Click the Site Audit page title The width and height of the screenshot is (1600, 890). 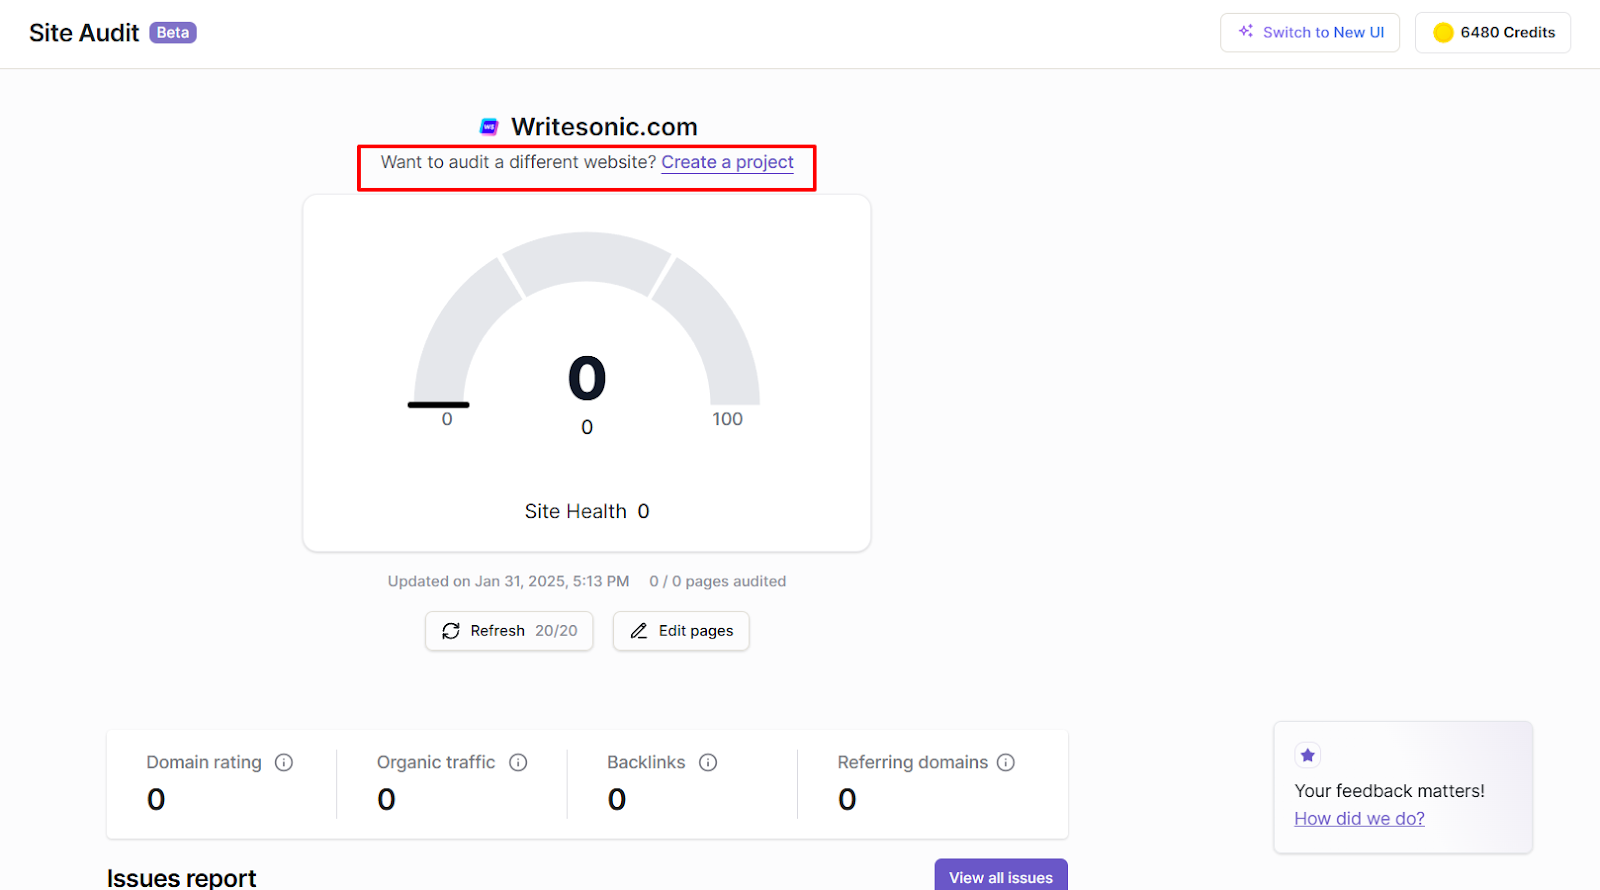(84, 33)
